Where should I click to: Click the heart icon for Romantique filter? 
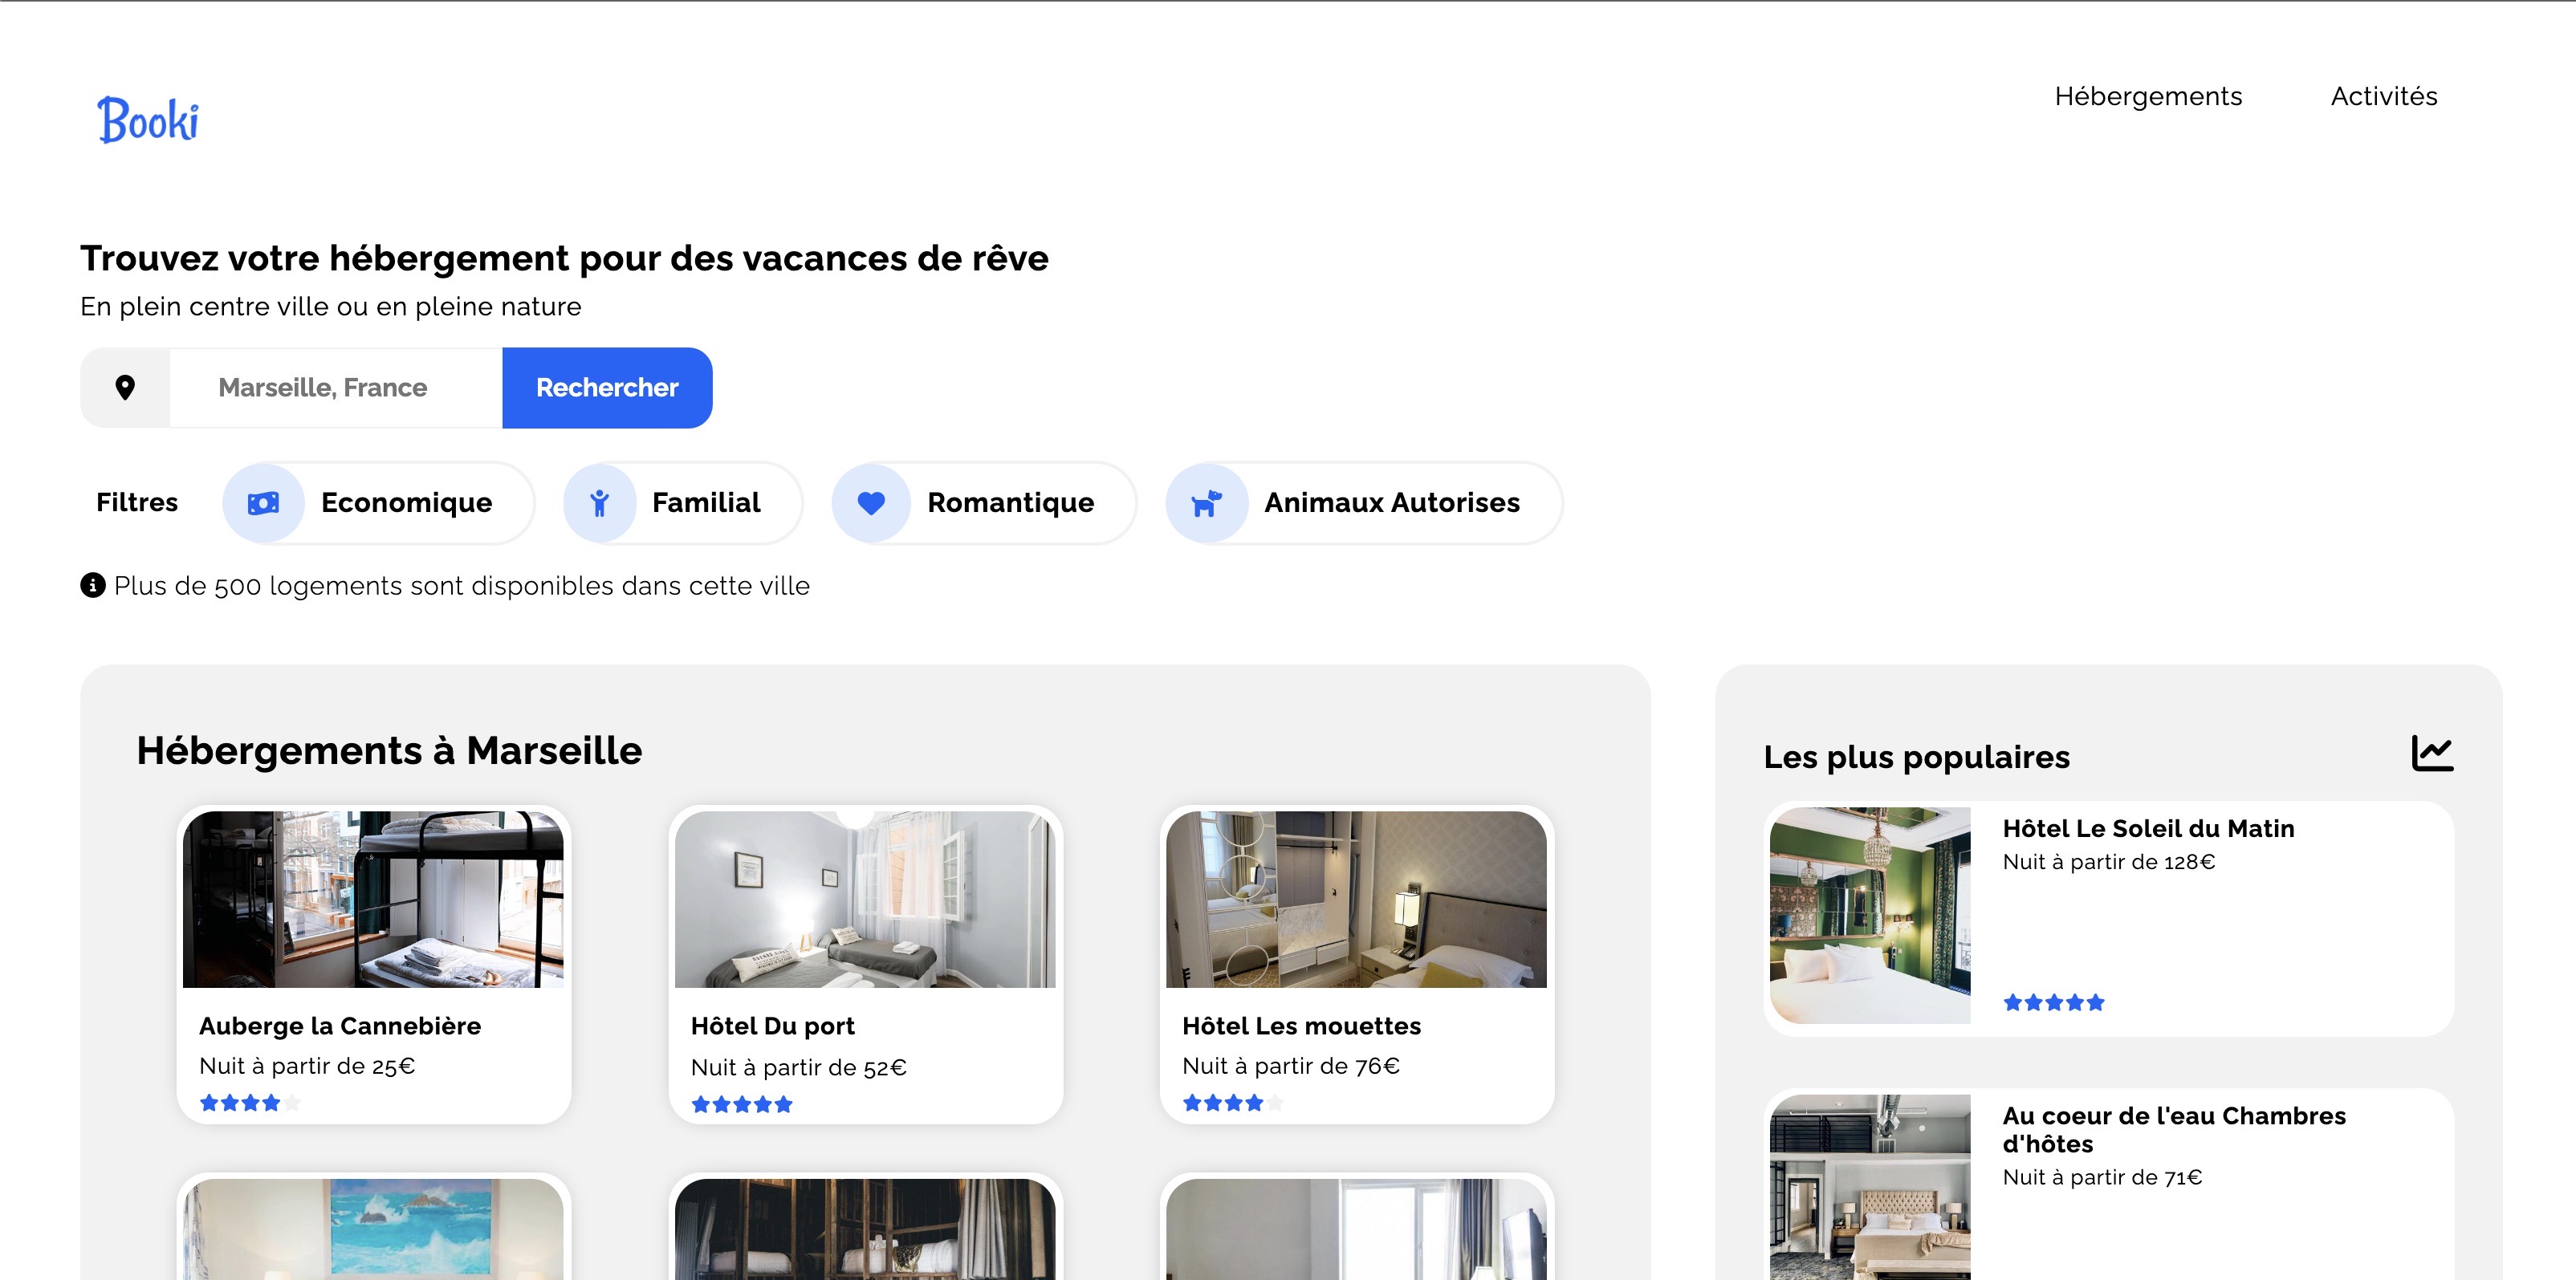pyautogui.click(x=871, y=503)
